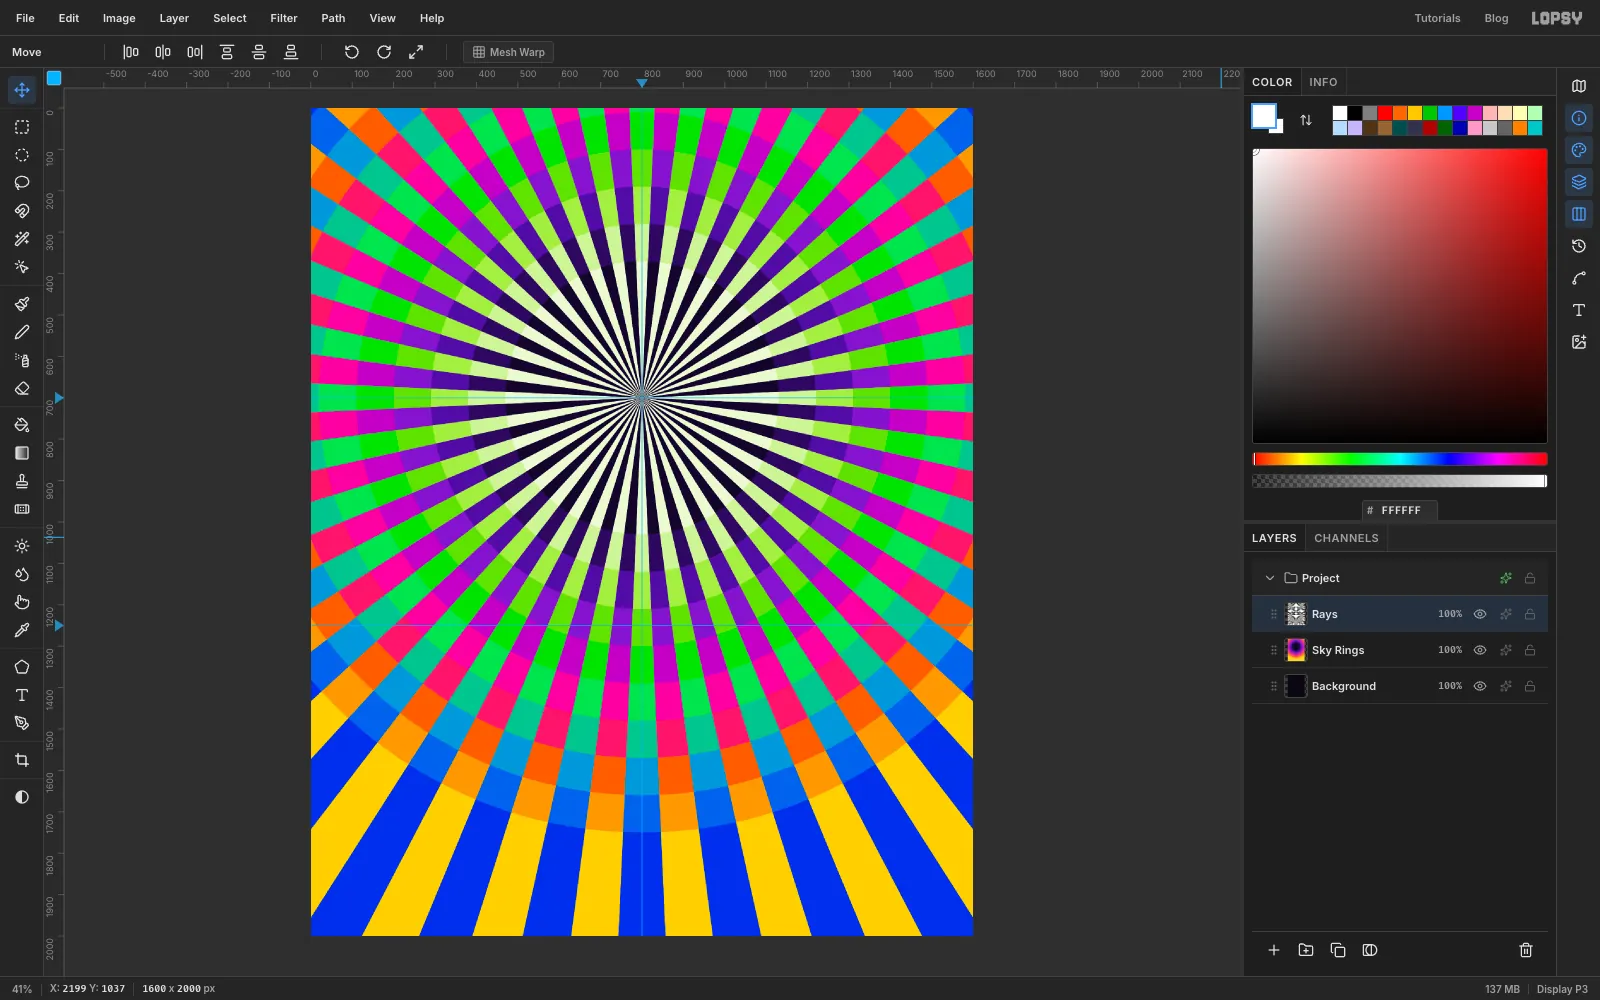Delete layer with trash icon
The height and width of the screenshot is (1000, 1600).
1526,950
